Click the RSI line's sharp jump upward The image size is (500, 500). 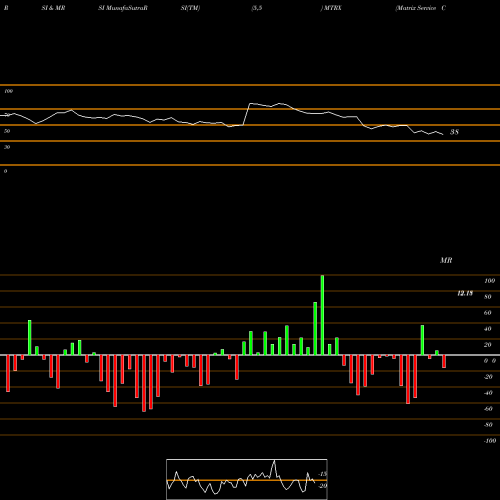246,114
